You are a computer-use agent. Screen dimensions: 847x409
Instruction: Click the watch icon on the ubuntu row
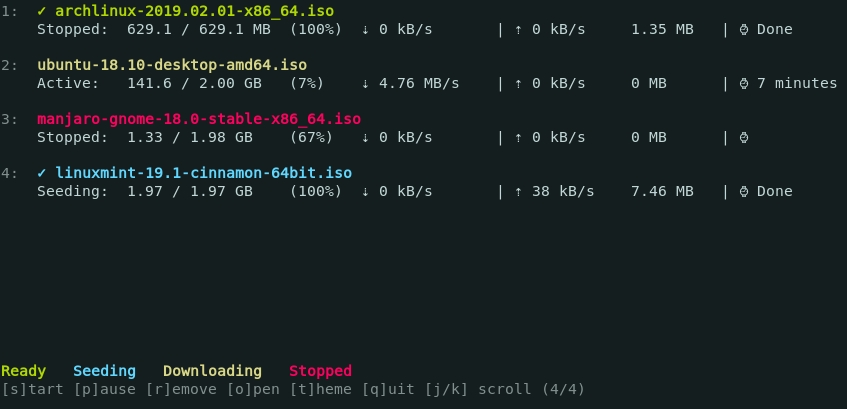(744, 83)
